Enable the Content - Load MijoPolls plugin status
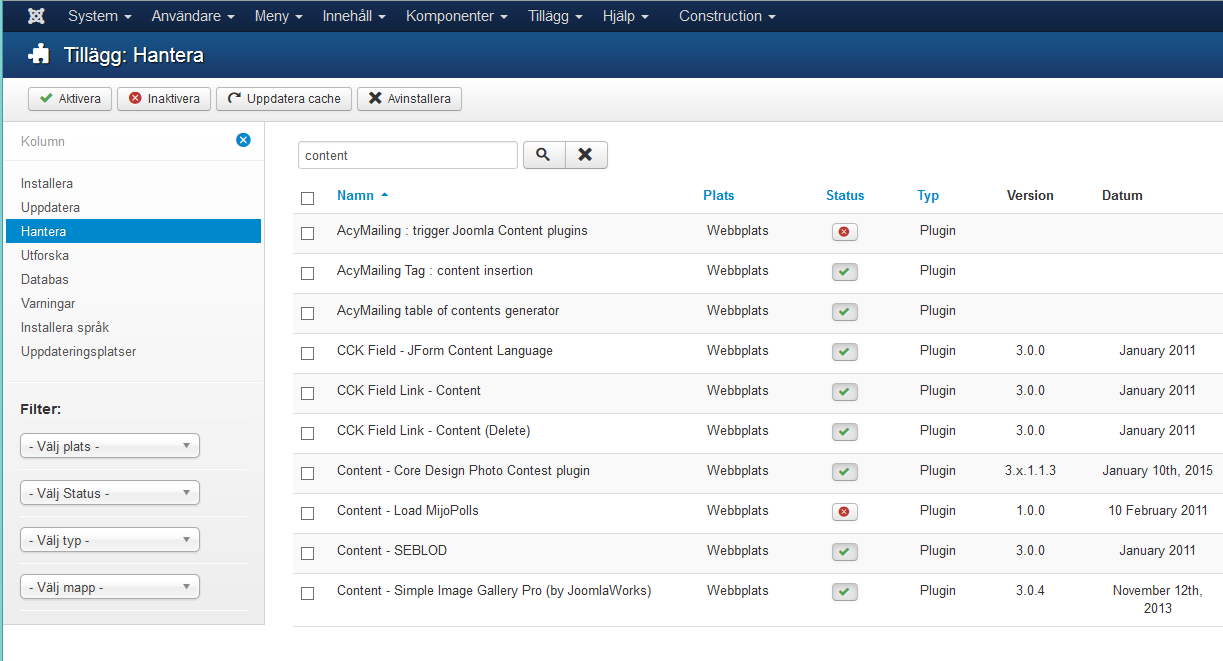Screen dimensions: 1223x661 (845, 512)
